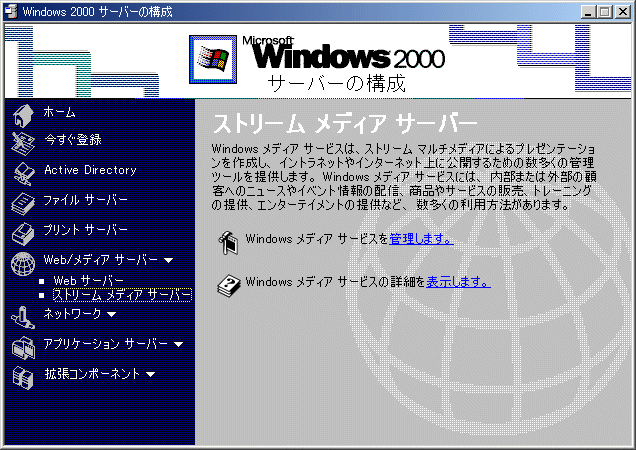Minimize the Windows 2000 サーバーの構成 window
The width and height of the screenshot is (636, 450).
click(588, 11)
